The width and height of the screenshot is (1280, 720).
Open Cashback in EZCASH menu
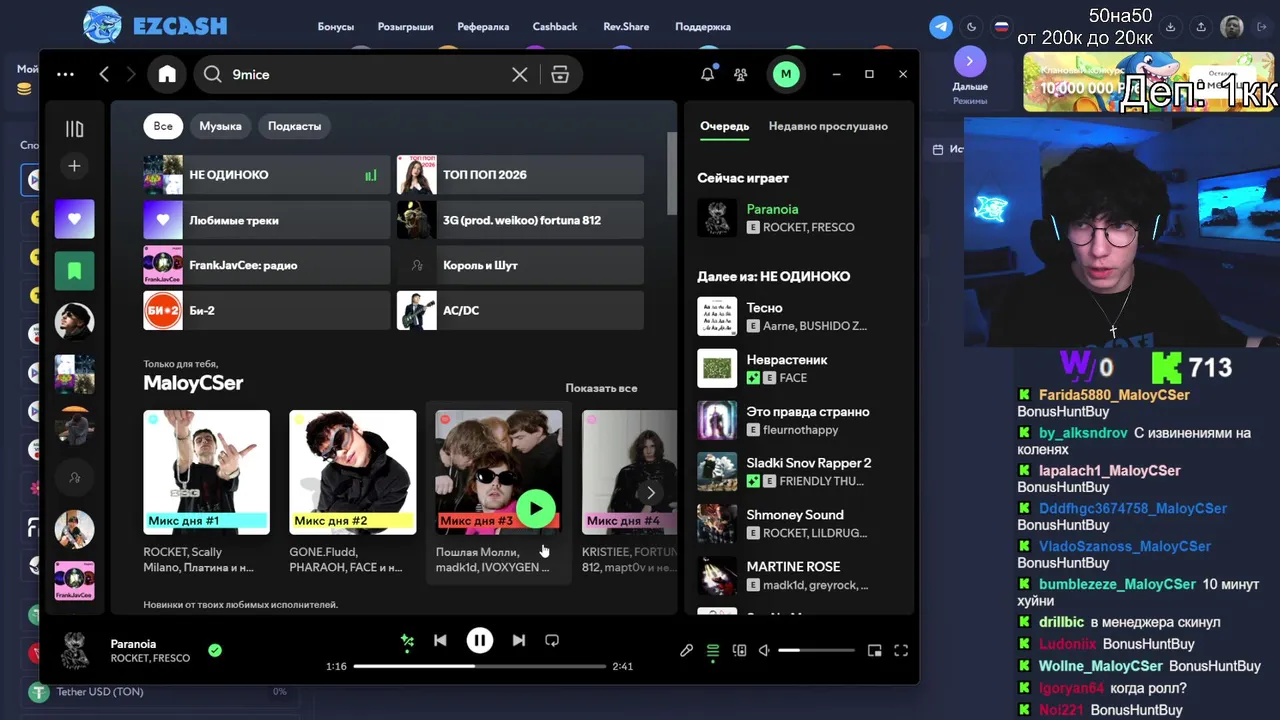click(555, 27)
